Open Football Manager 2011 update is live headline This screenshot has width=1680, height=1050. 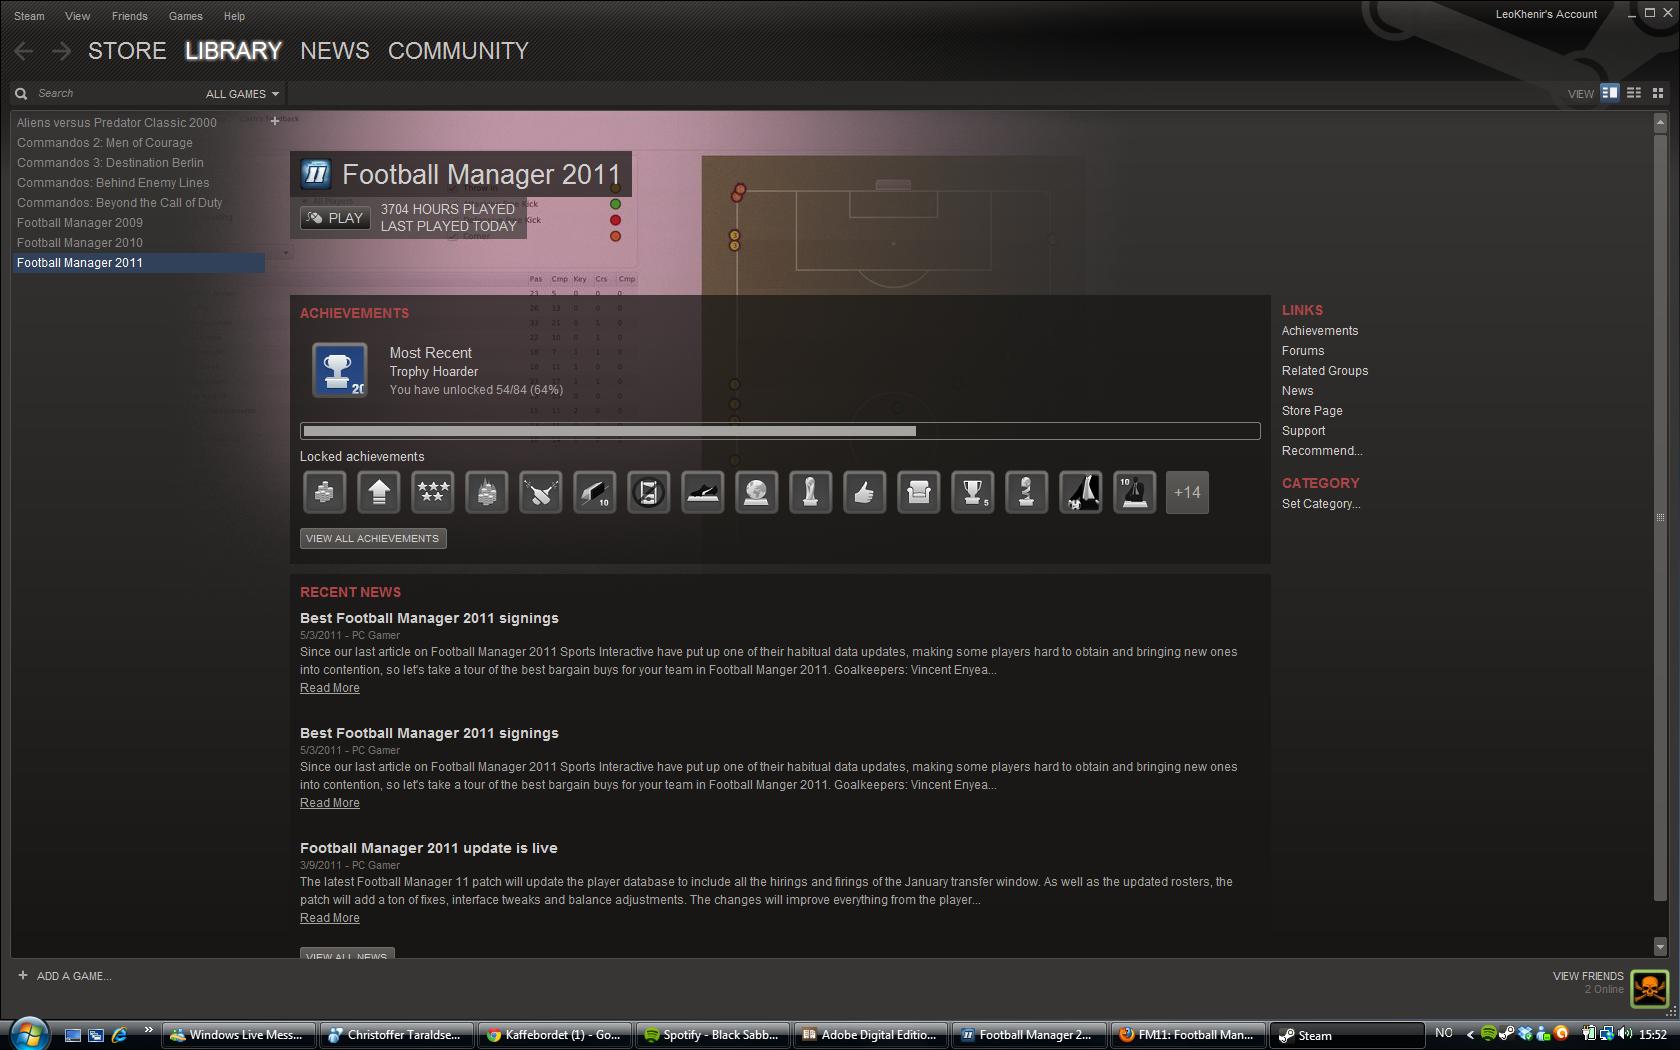pyautogui.click(x=429, y=848)
